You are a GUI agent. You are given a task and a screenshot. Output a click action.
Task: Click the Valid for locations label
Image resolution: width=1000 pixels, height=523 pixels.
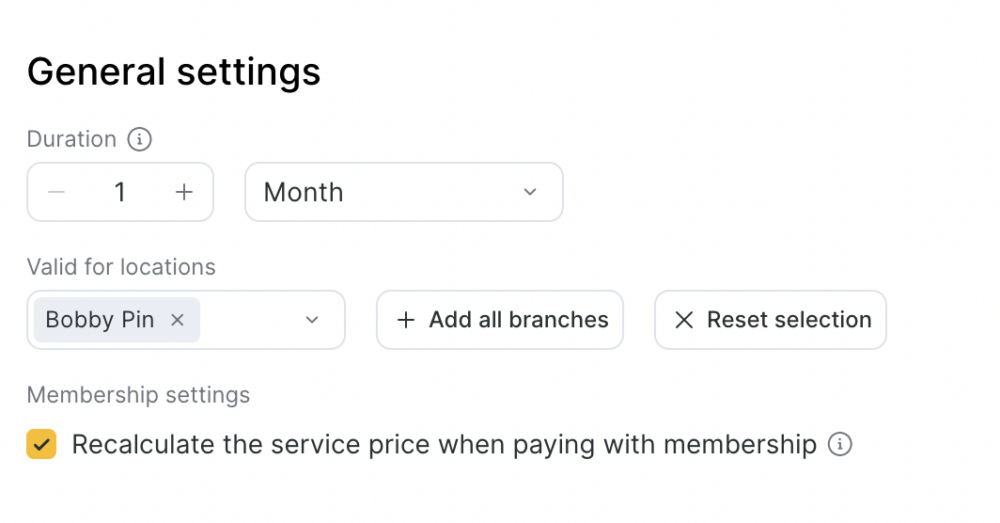point(121,267)
